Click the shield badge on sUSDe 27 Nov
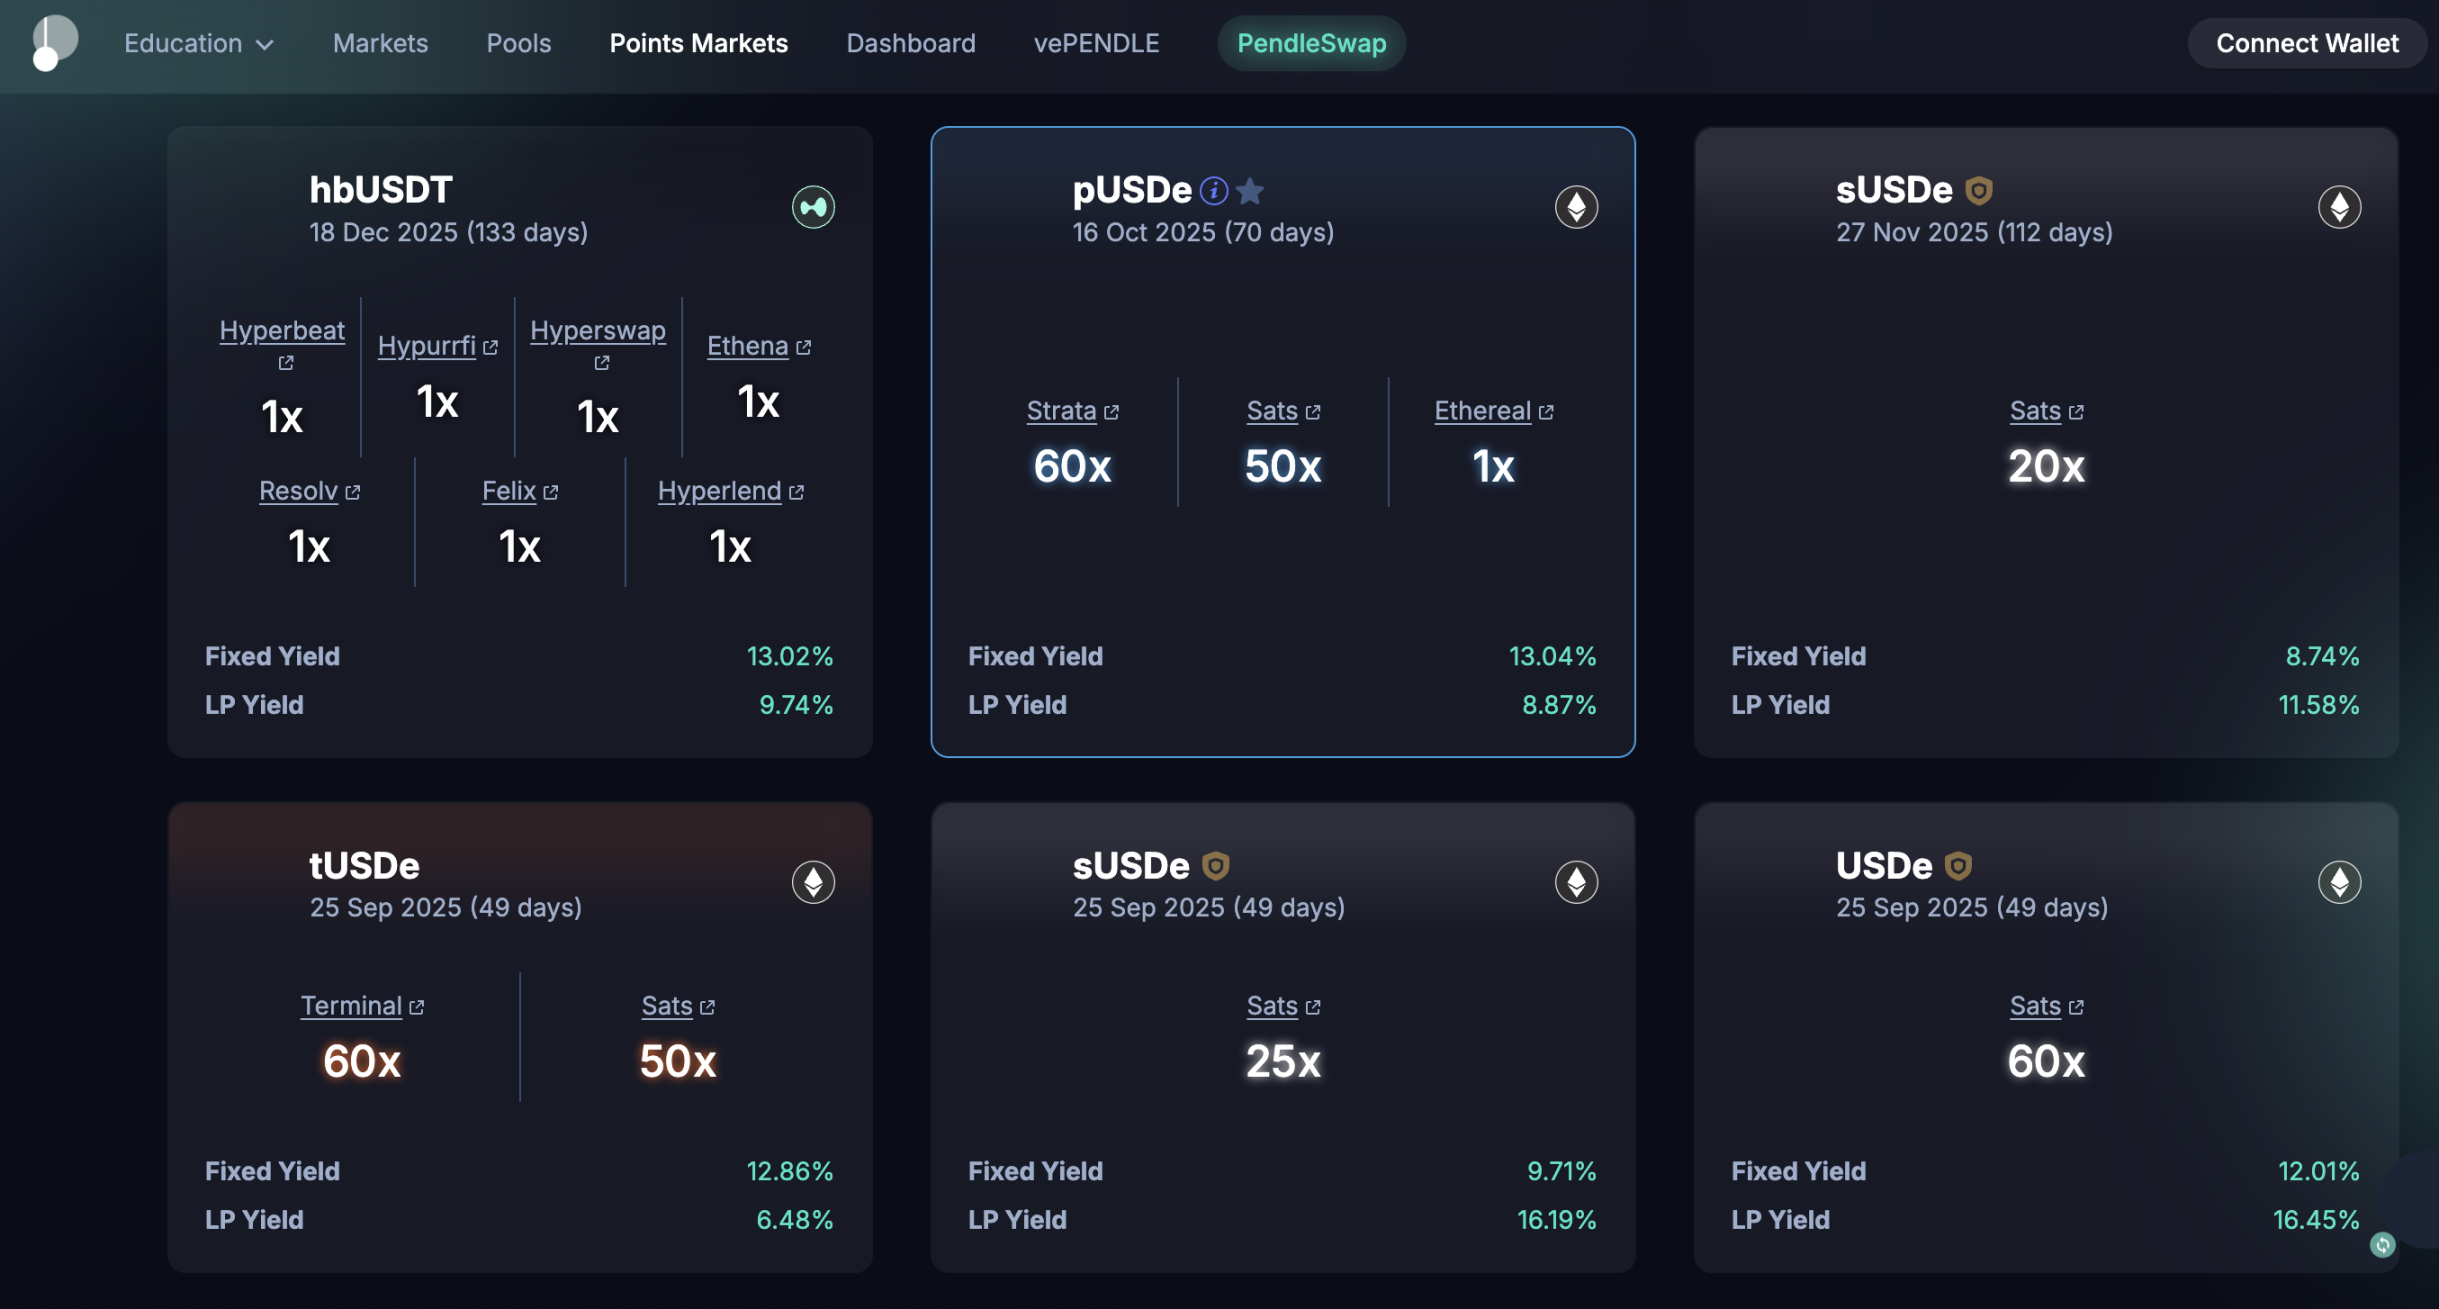The width and height of the screenshot is (2439, 1309). coord(1978,190)
